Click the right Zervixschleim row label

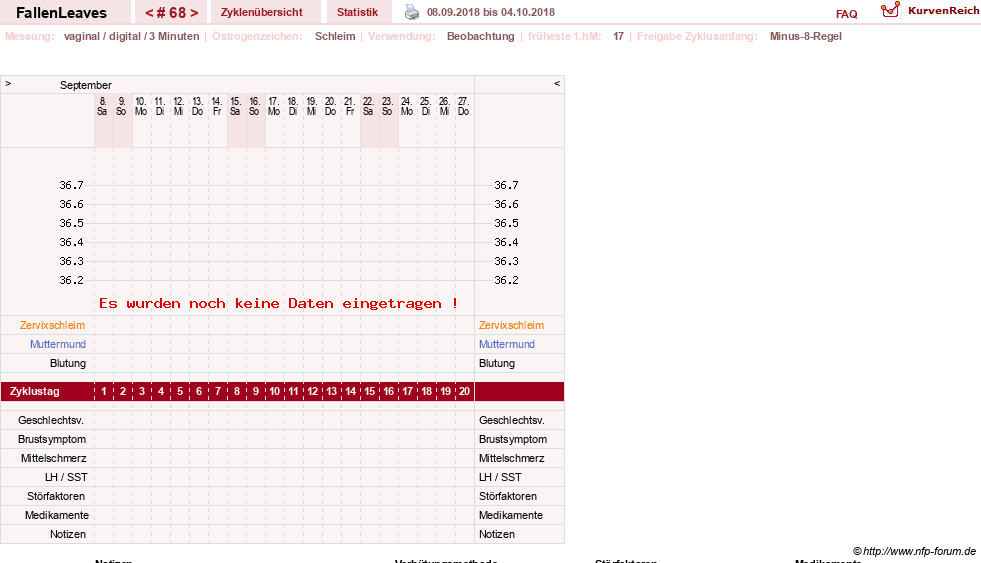(x=511, y=325)
